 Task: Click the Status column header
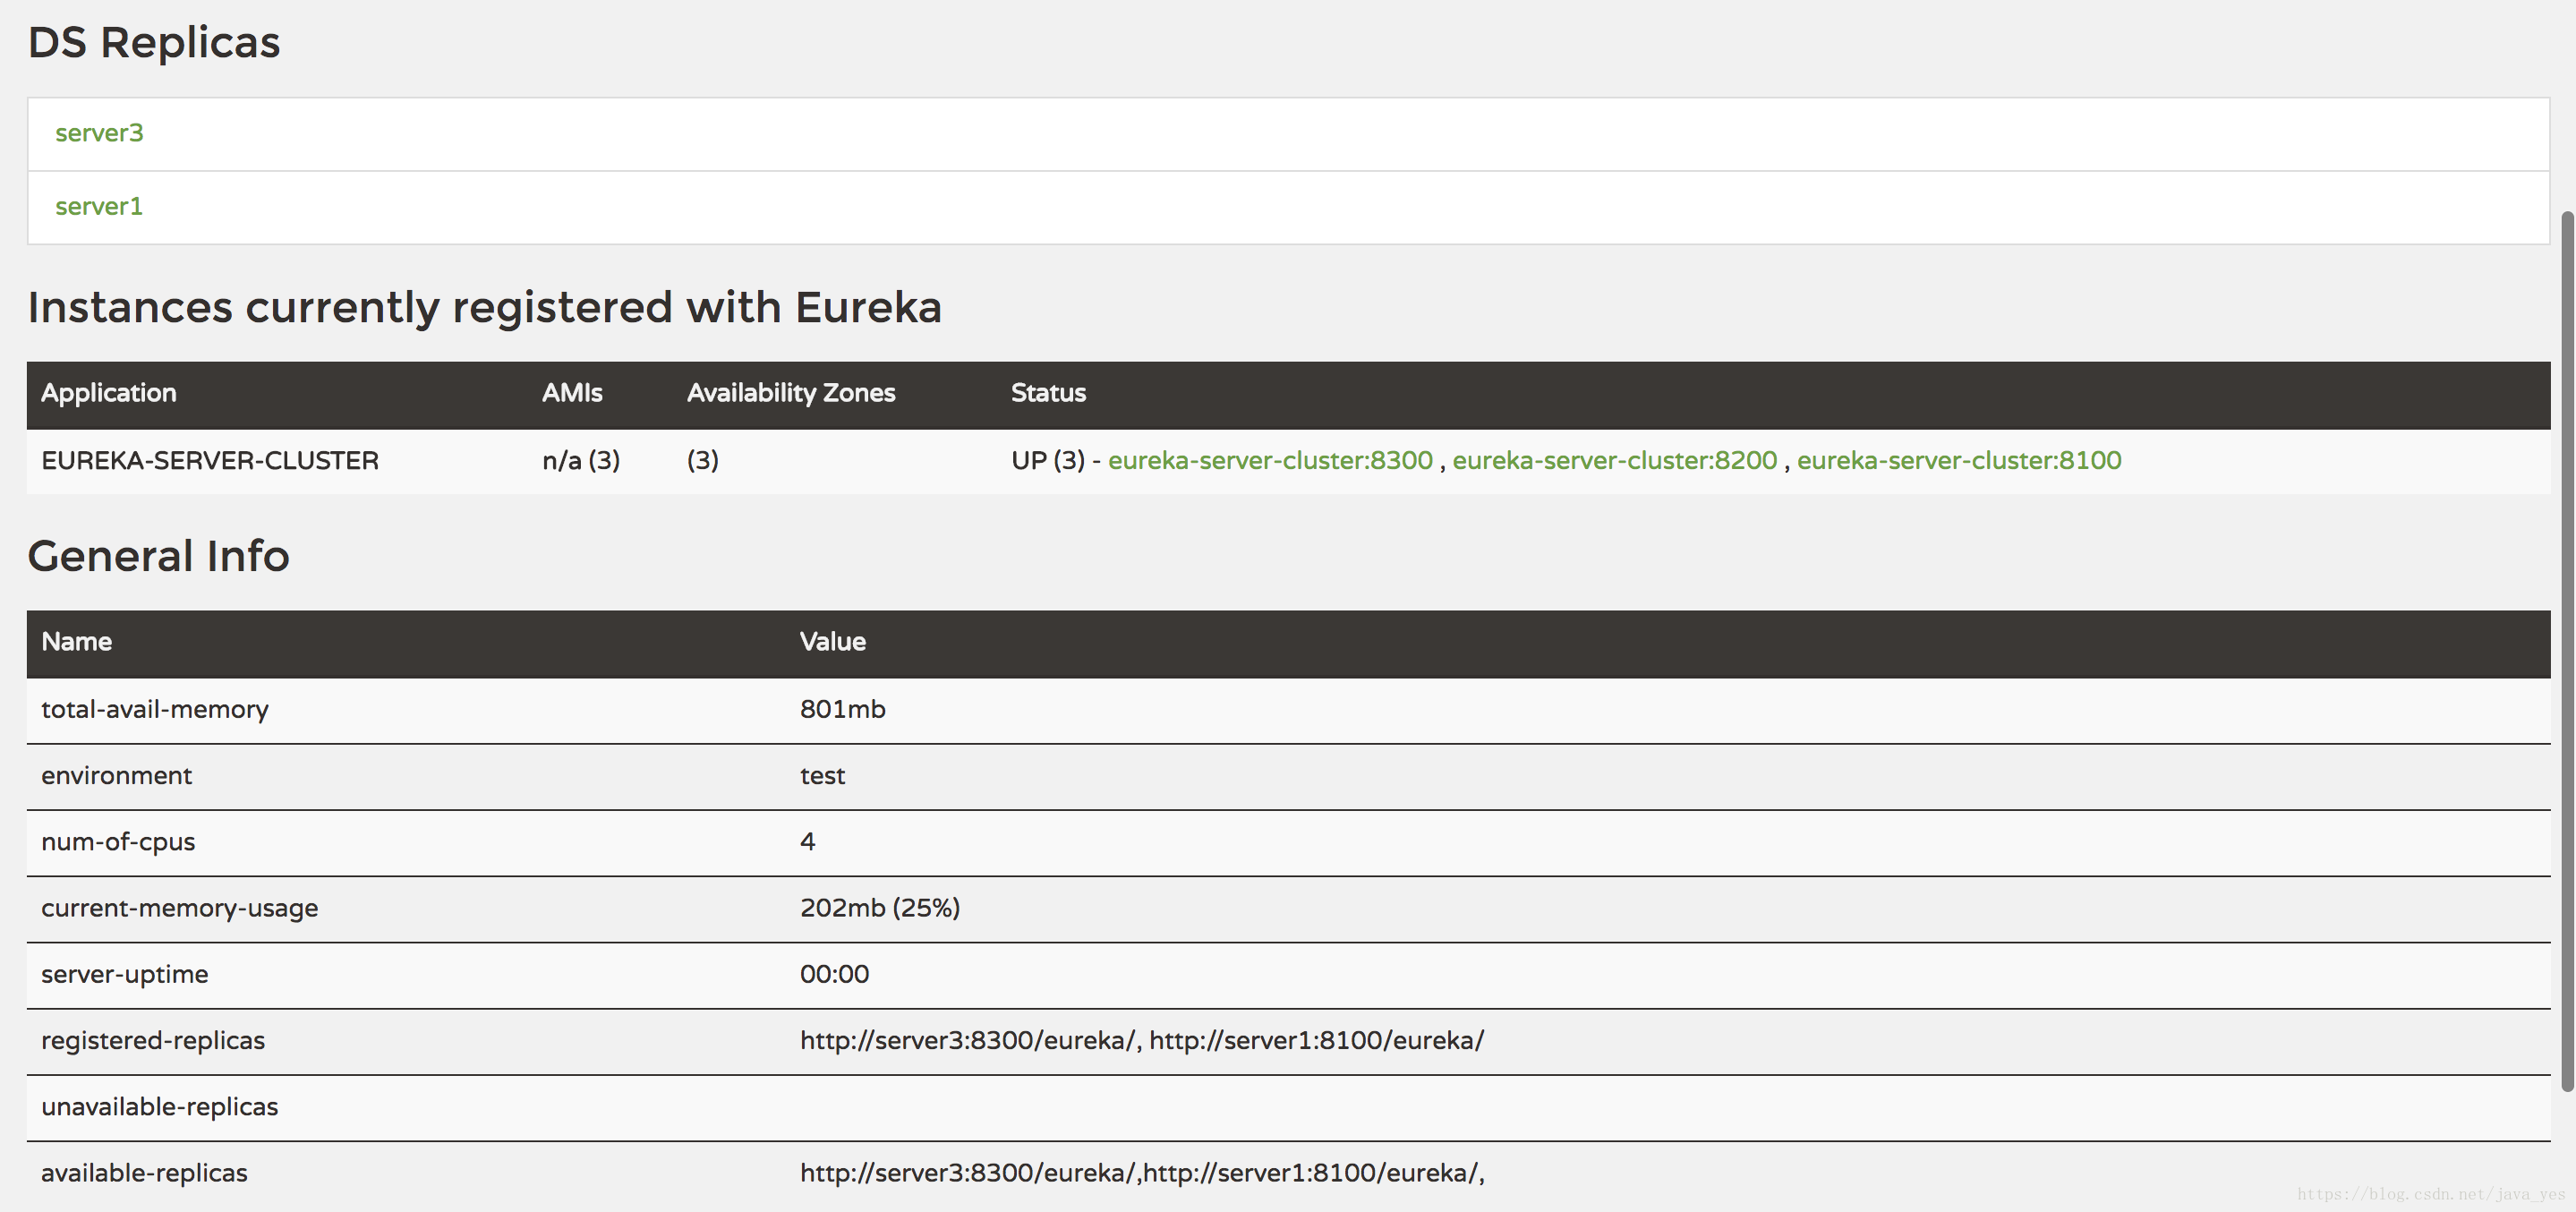[x=1048, y=393]
